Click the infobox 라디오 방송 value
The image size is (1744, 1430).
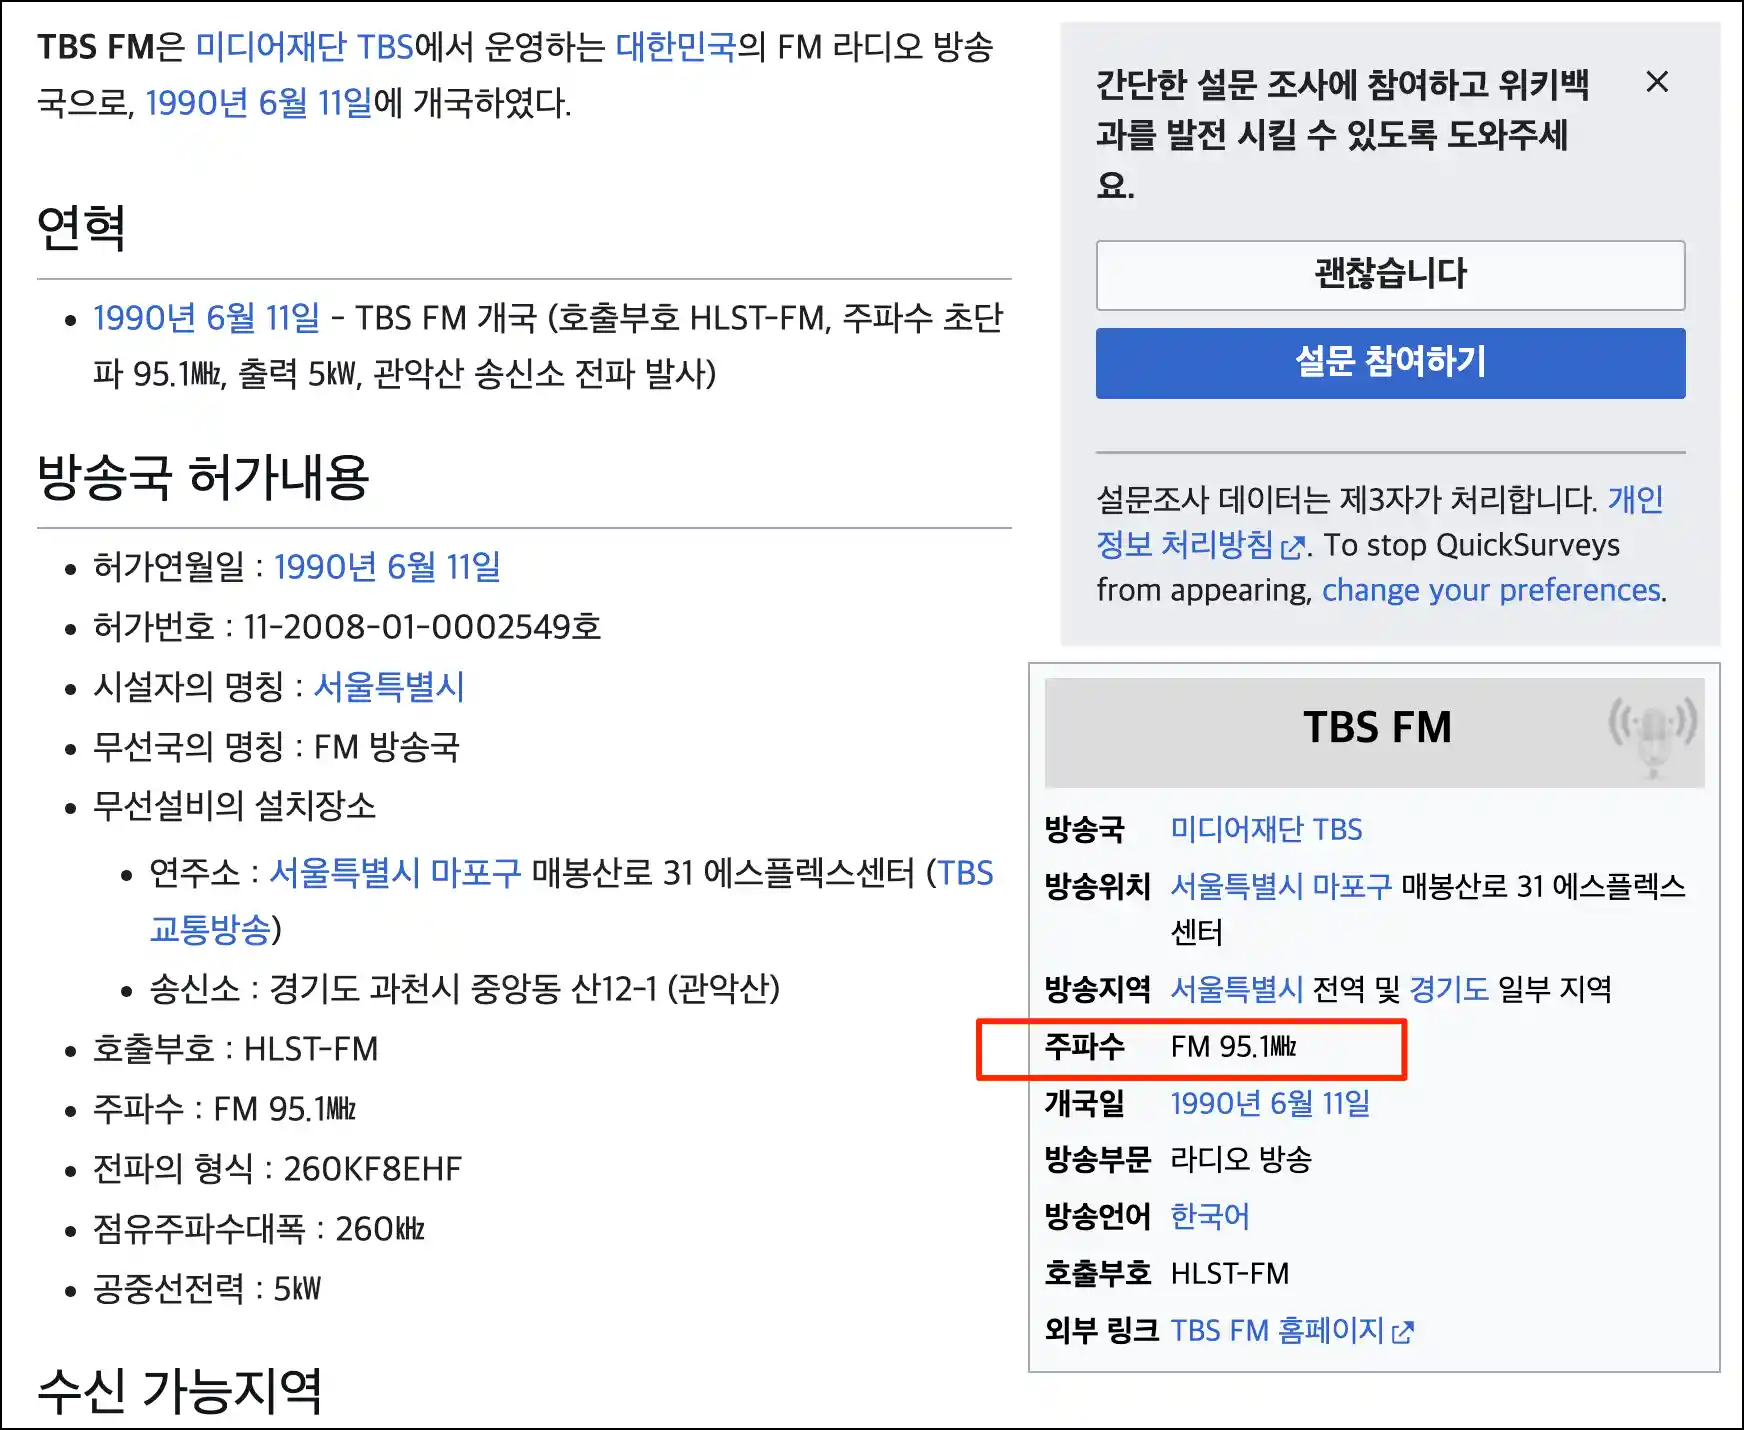tap(1241, 1160)
